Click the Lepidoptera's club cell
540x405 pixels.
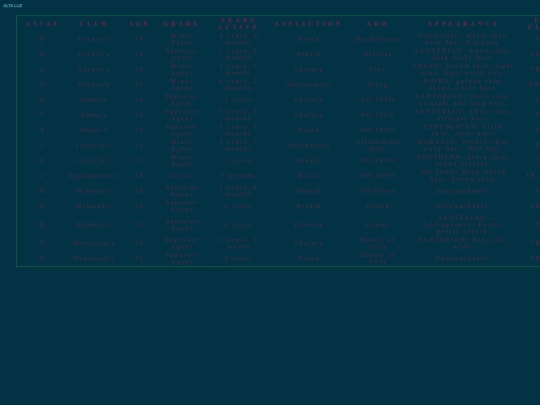[94, 176]
